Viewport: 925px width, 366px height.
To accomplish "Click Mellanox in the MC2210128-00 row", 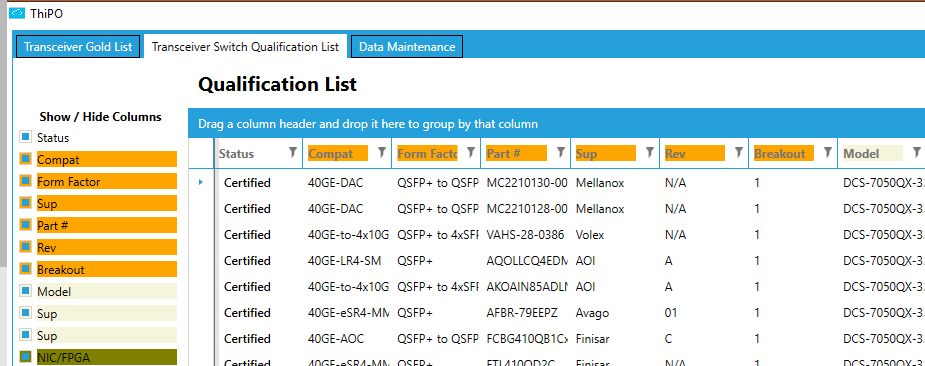I will (x=600, y=209).
